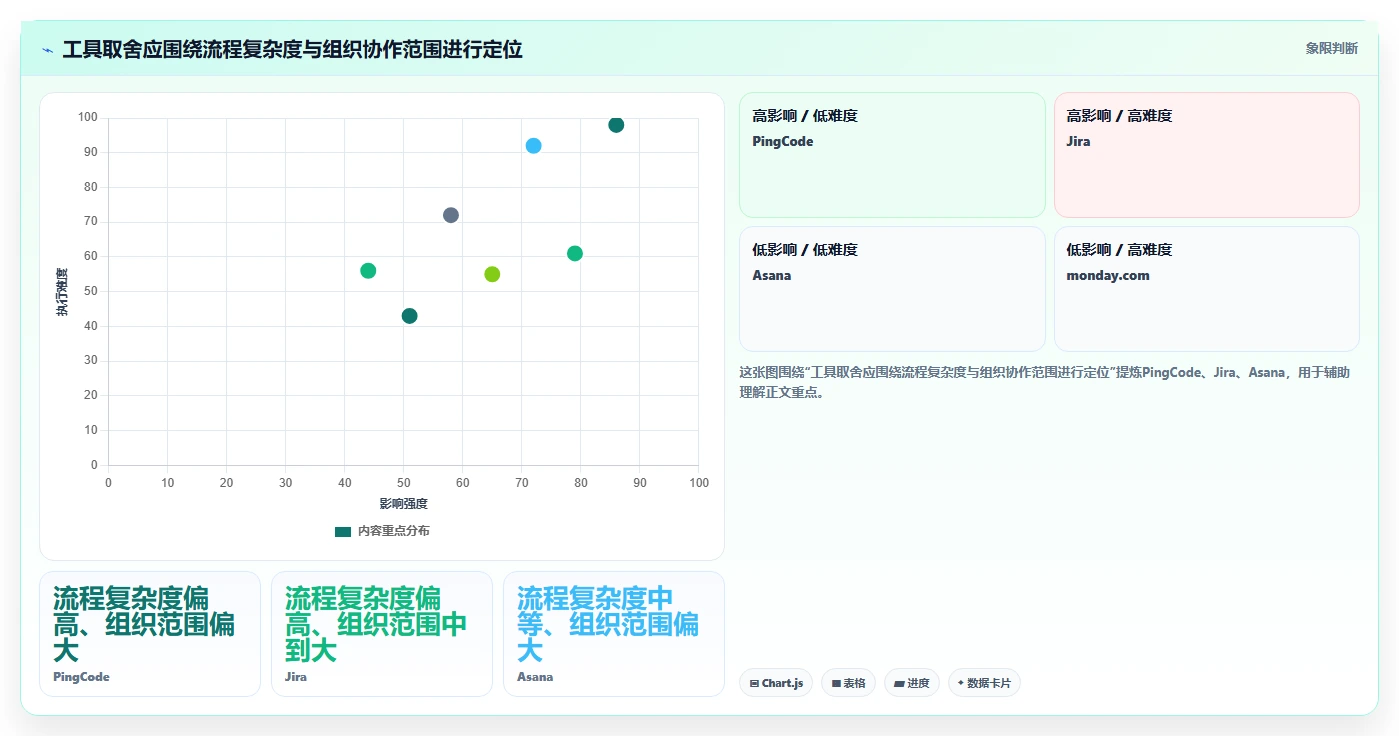Click the light blue scatter point
The width and height of the screenshot is (1399, 736).
point(533,146)
